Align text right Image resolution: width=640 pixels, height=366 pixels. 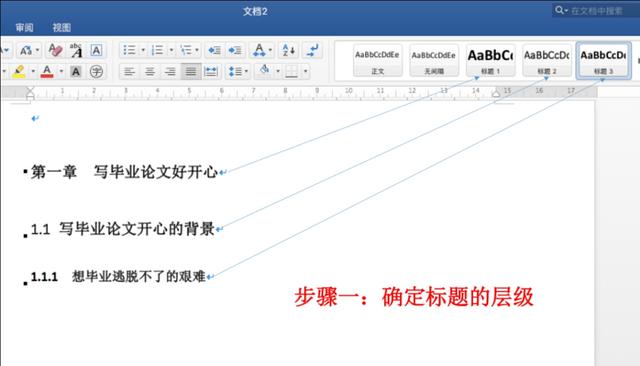pos(170,72)
